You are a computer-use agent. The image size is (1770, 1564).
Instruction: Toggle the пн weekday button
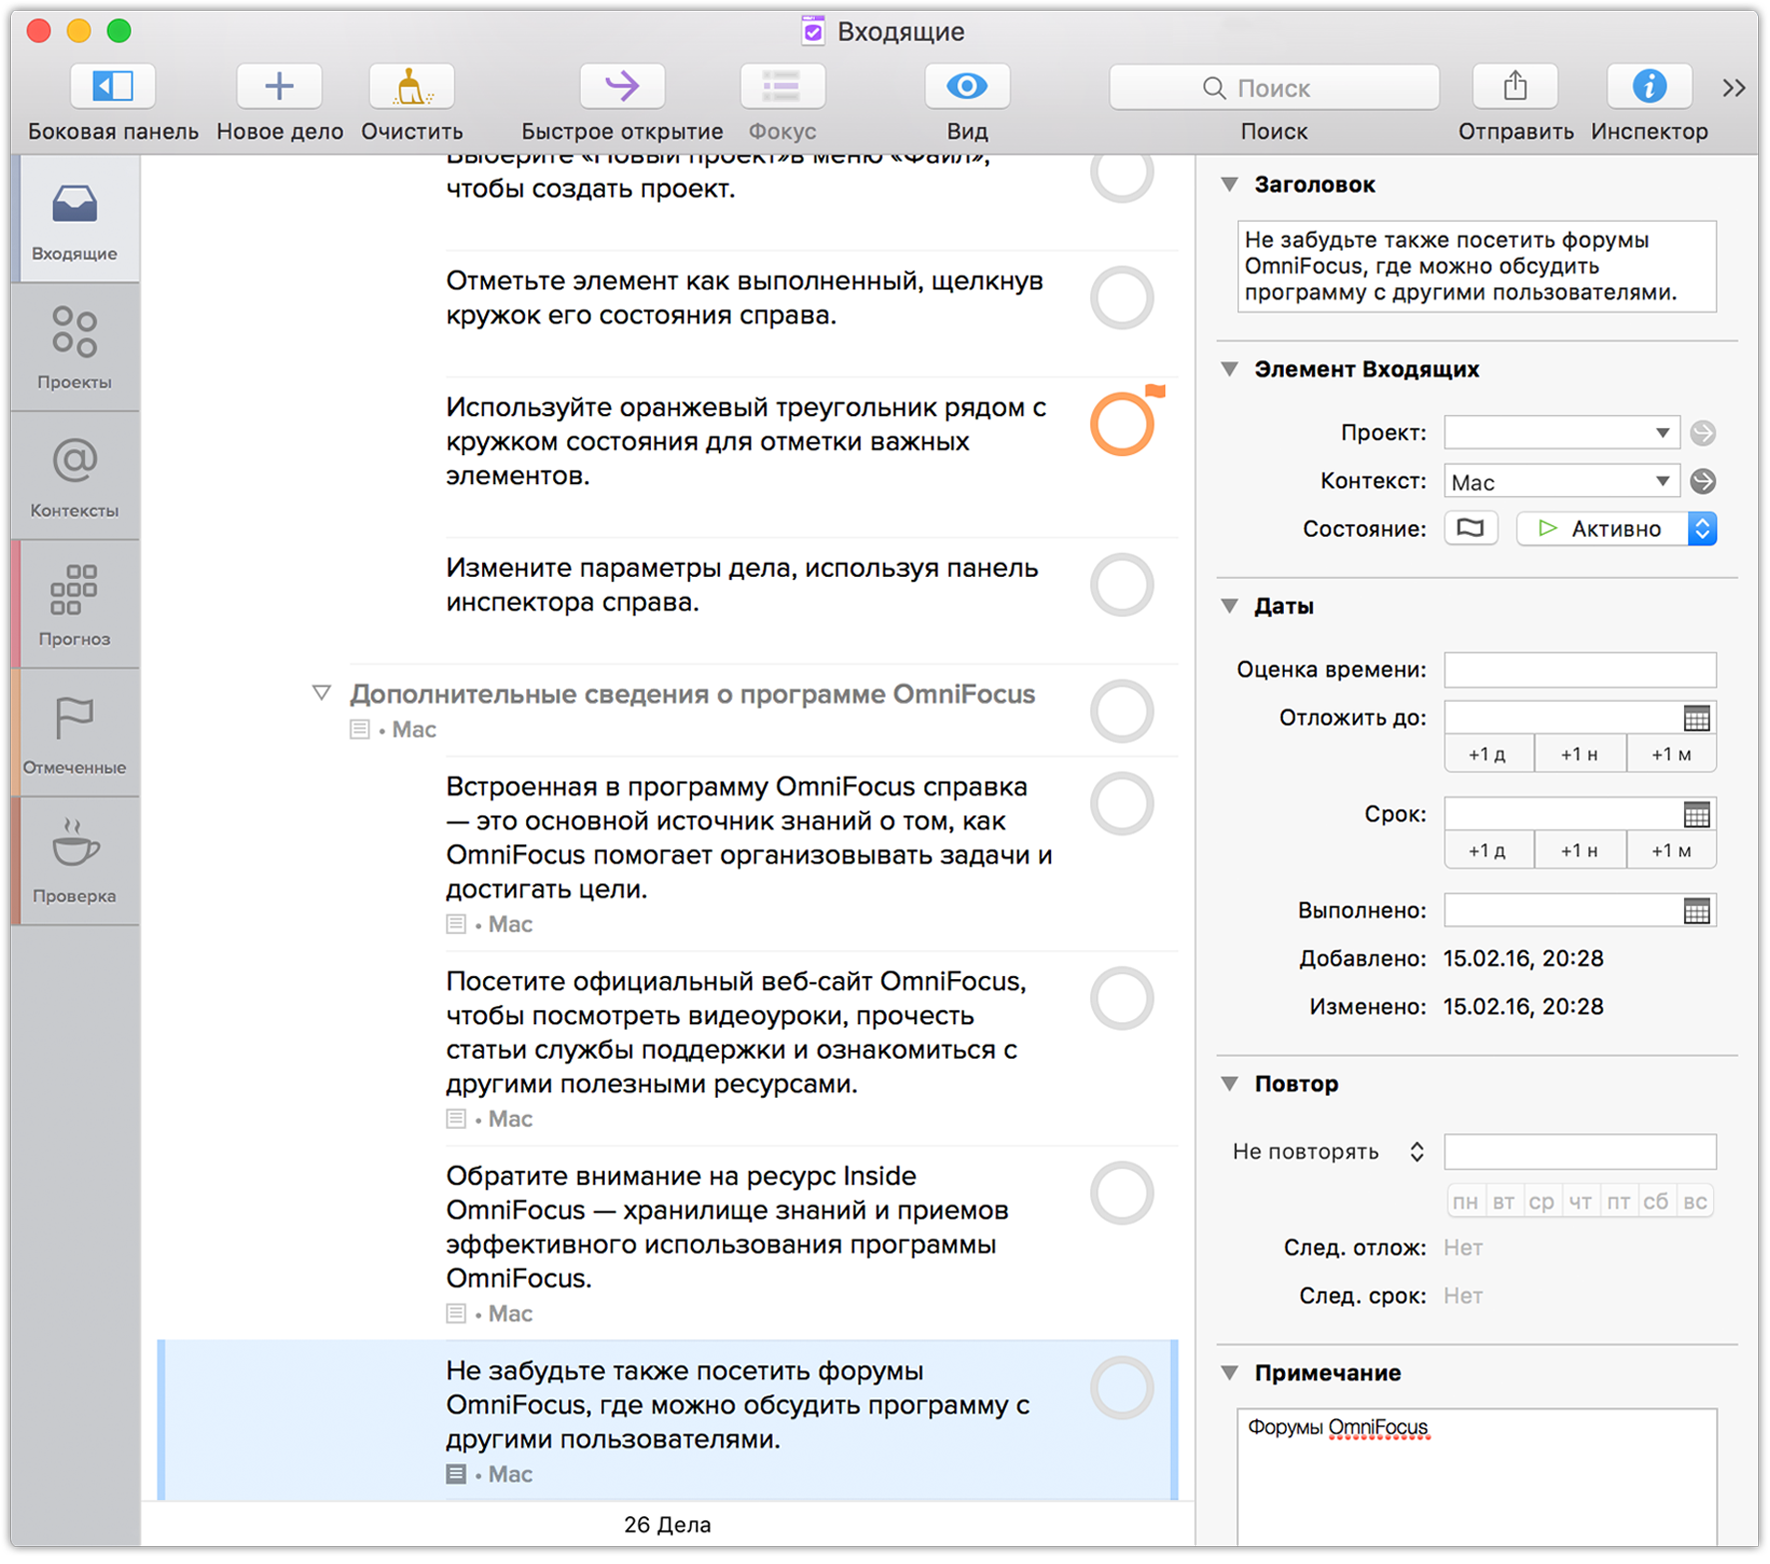(1465, 1201)
